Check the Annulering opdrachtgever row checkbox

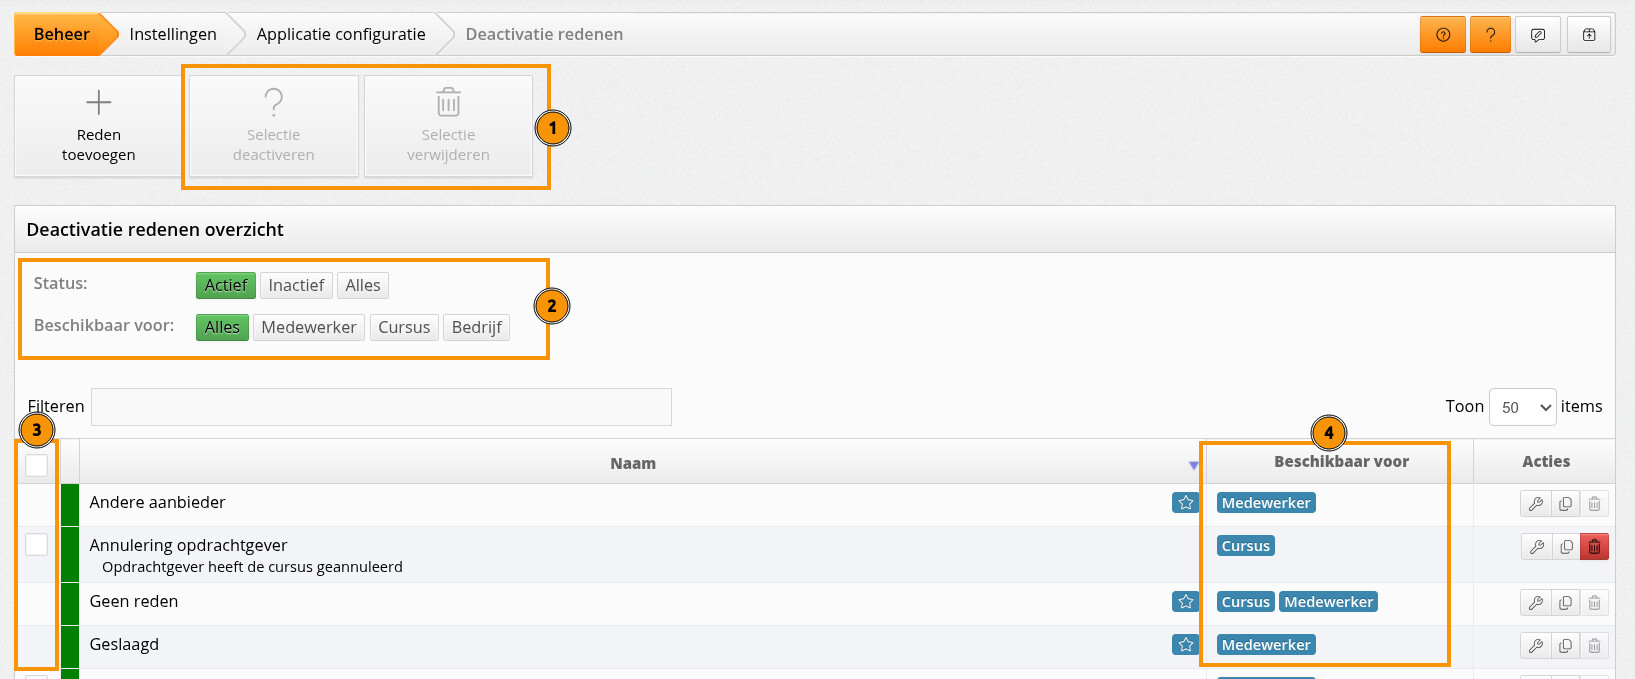[x=37, y=545]
